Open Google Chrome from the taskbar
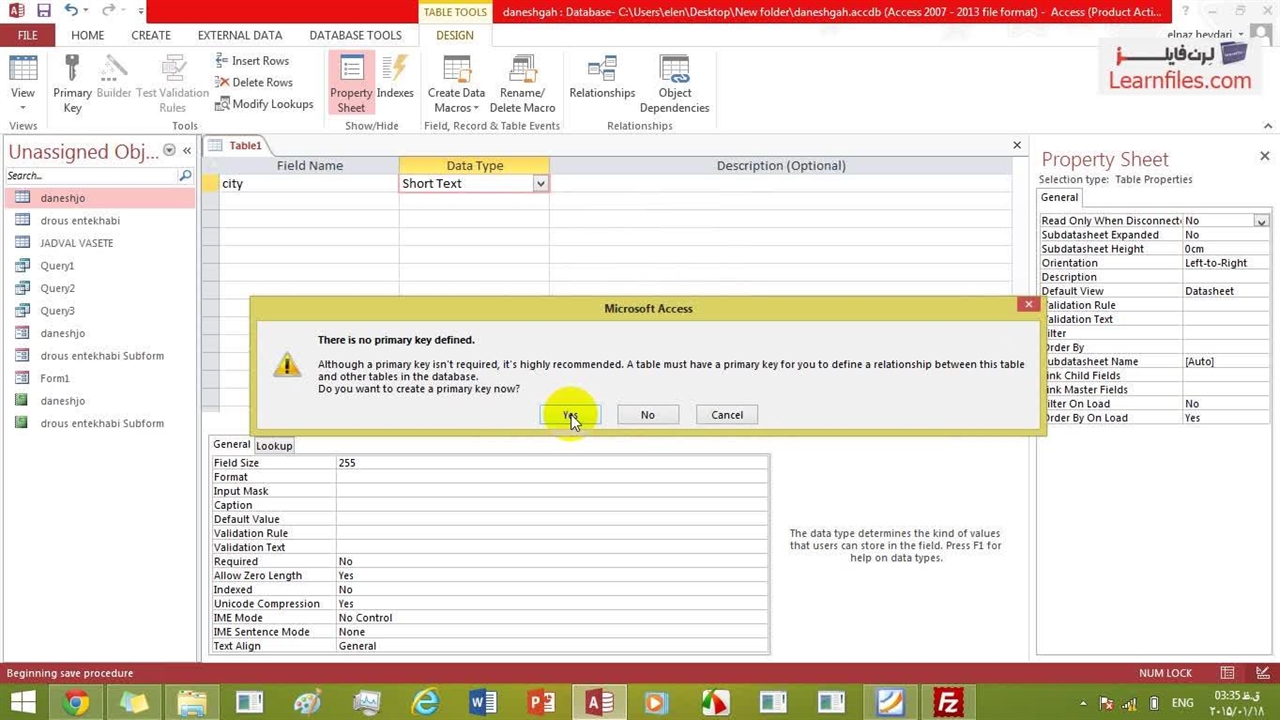1280x720 pixels. tap(76, 703)
